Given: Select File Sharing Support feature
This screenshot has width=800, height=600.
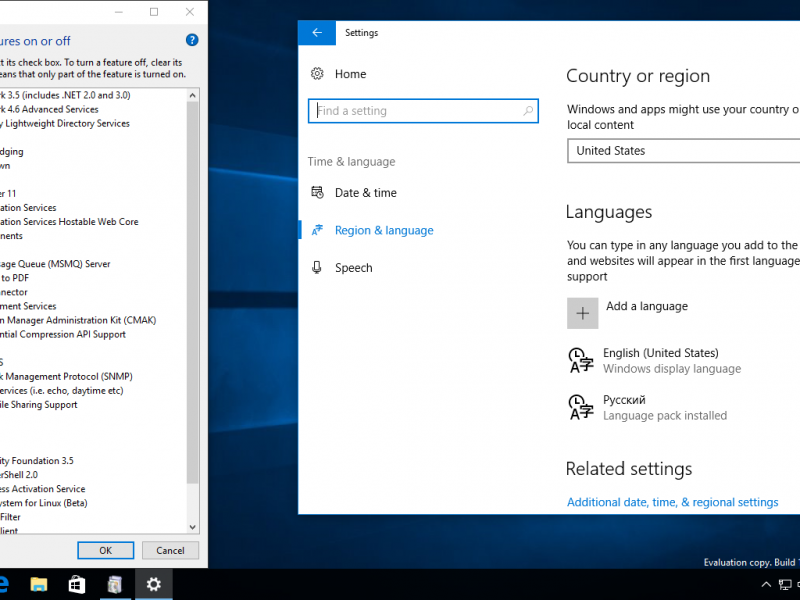Looking at the screenshot, I should (x=39, y=405).
